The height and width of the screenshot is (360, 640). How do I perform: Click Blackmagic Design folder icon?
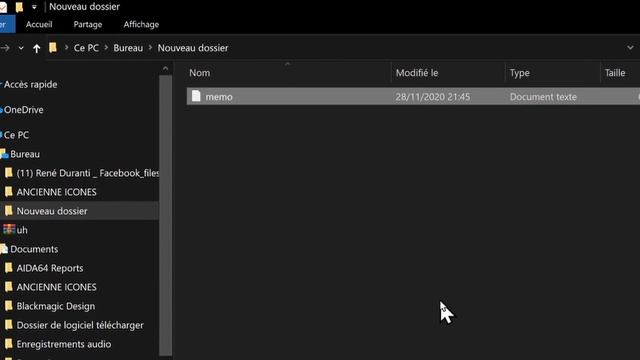tap(9, 306)
